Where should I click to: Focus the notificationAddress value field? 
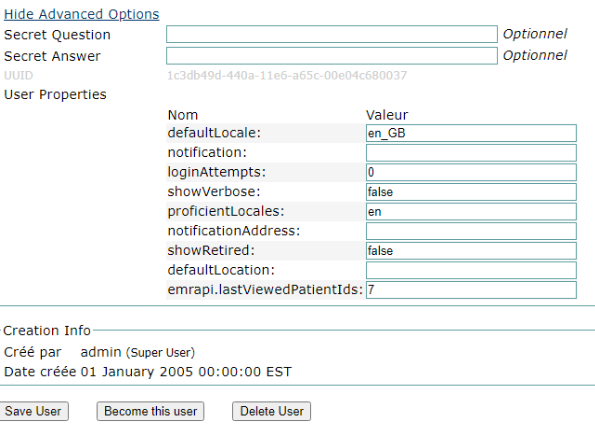click(471, 231)
